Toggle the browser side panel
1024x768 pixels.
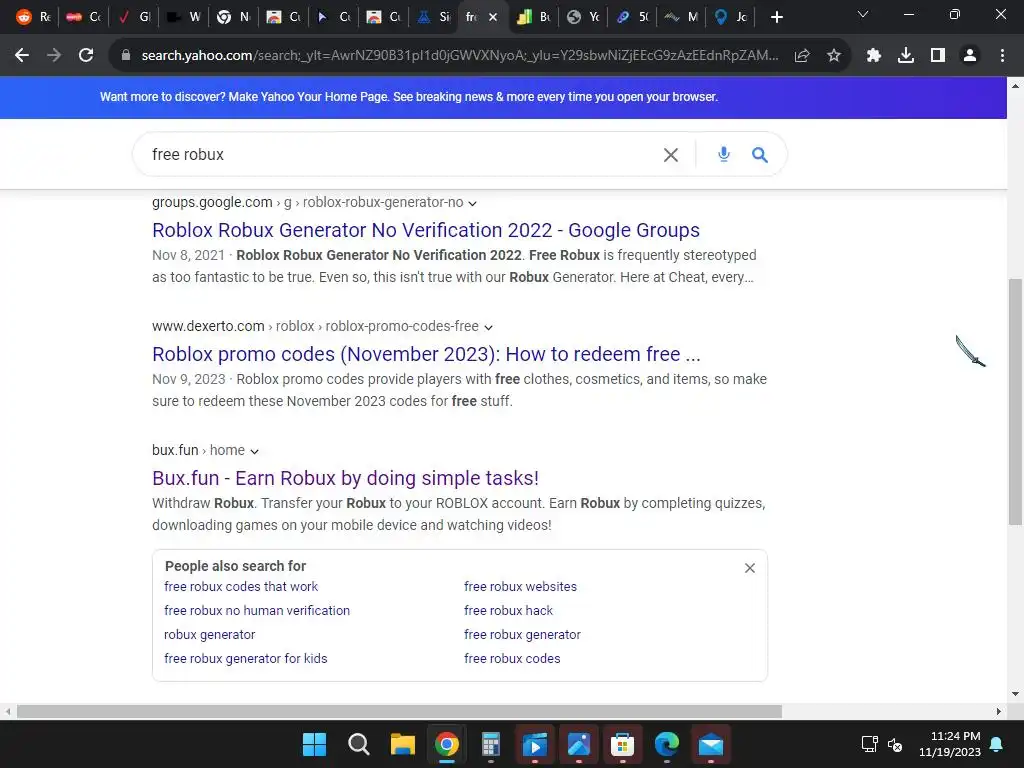[938, 56]
